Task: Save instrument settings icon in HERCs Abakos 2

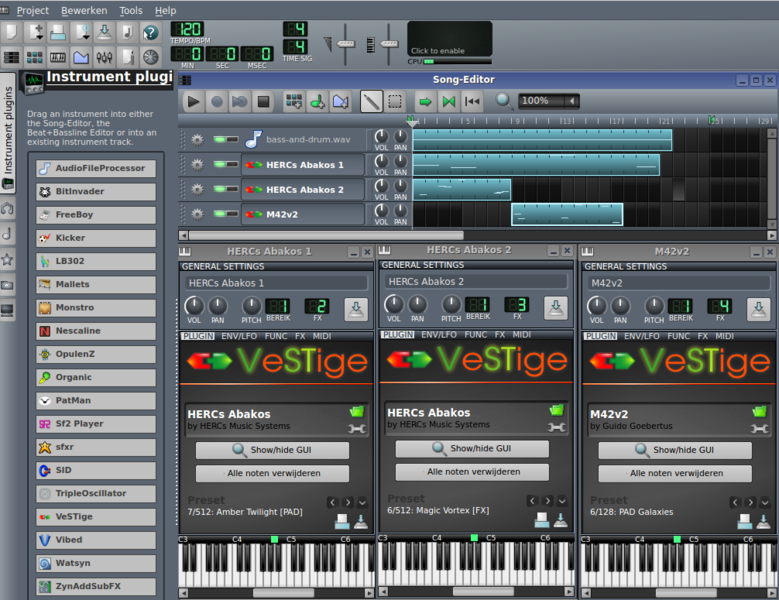Action: 555,307
